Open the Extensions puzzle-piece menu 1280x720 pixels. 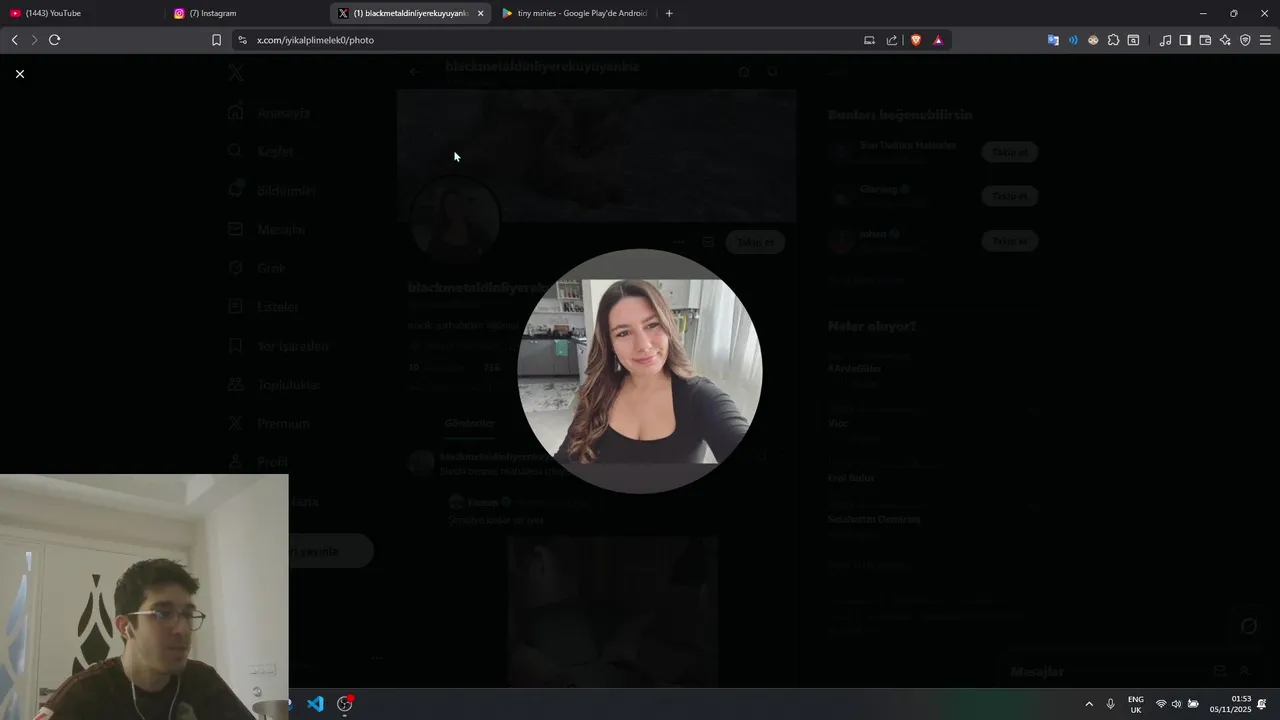1113,40
